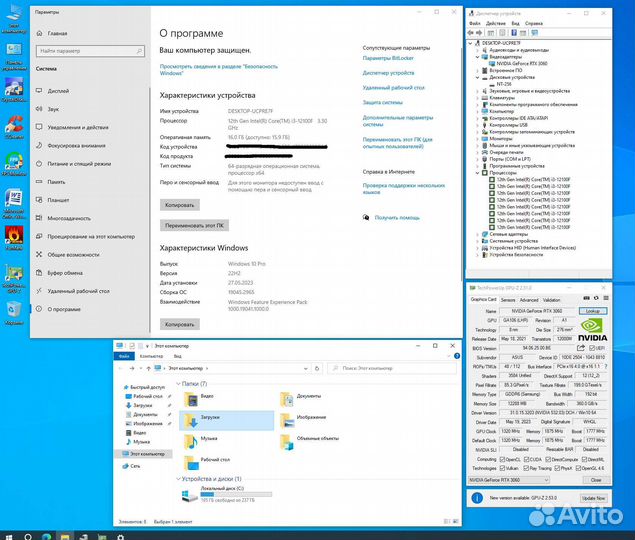The width and height of the screenshot is (635, 540).
Task: Click the forward arrow in Device Manager toolbar
Action: (479, 33)
